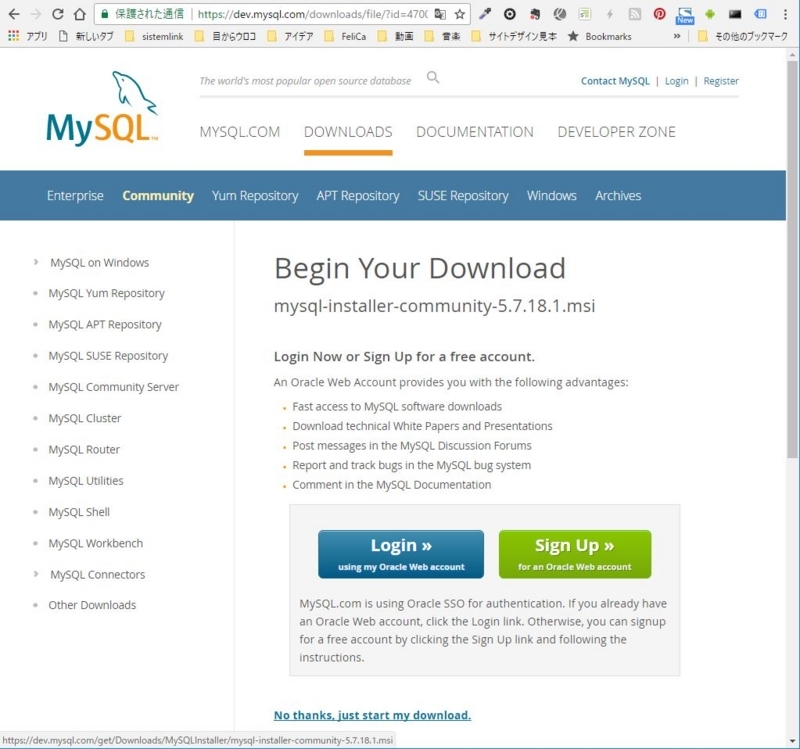Open the サイトデザイン見本 bookmark folder
This screenshot has width=800, height=749.
(x=514, y=36)
